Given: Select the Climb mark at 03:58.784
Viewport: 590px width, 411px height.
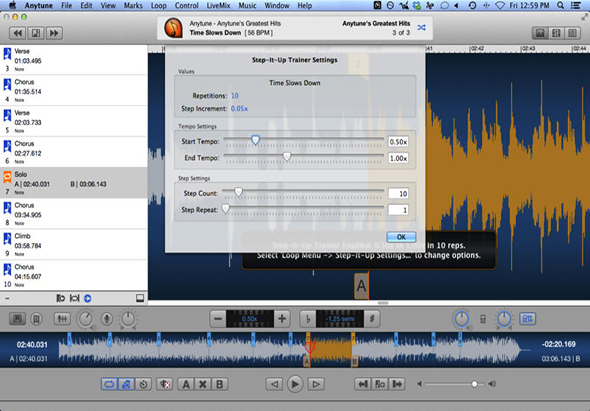Looking at the screenshot, I should 74,244.
